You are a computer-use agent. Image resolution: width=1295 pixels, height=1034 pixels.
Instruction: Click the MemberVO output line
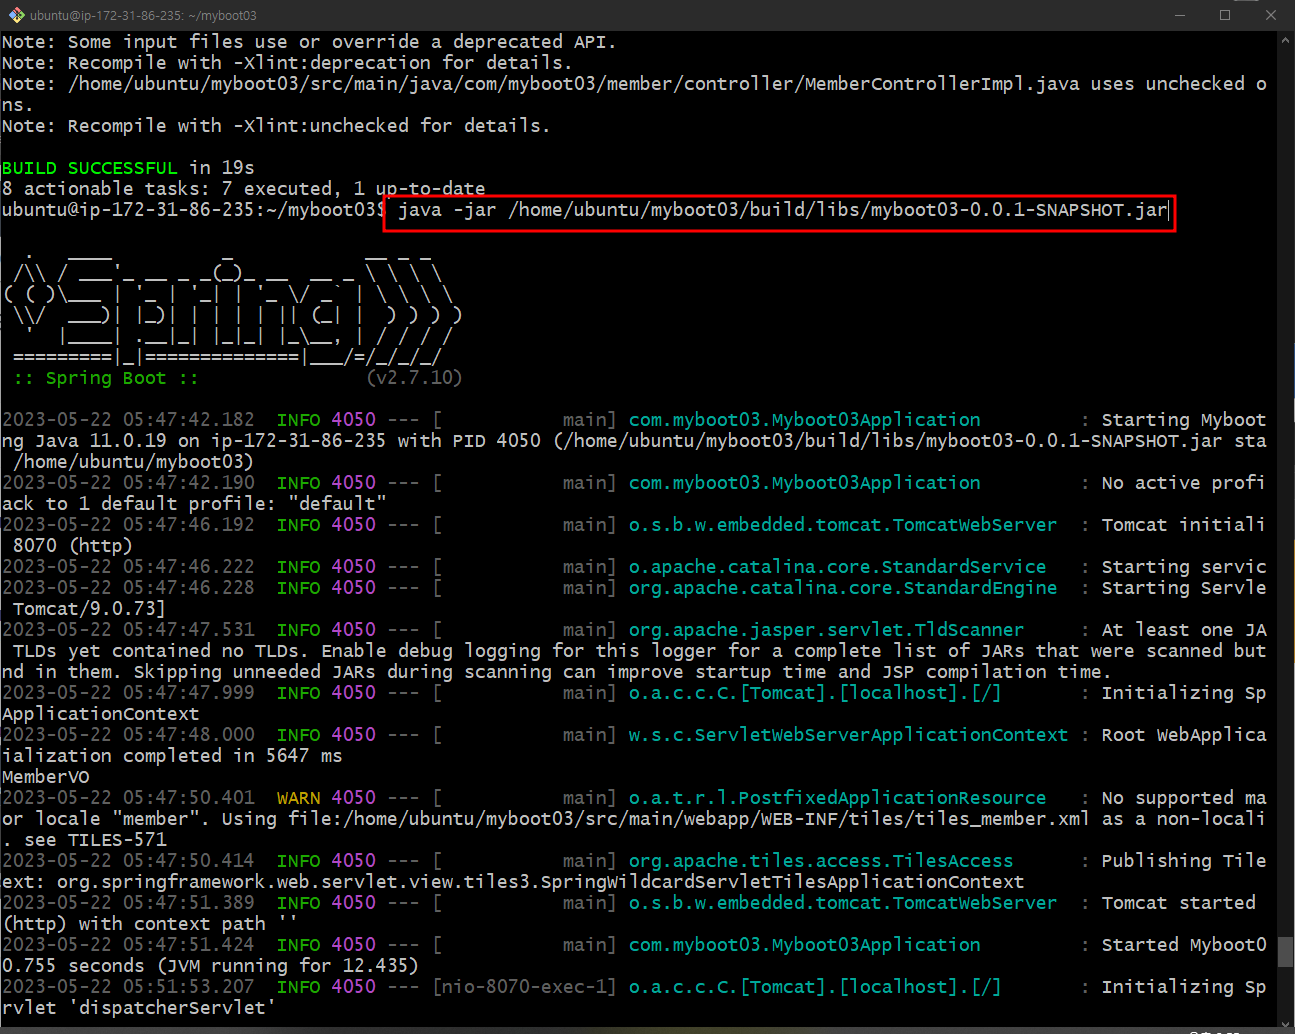tap(46, 777)
